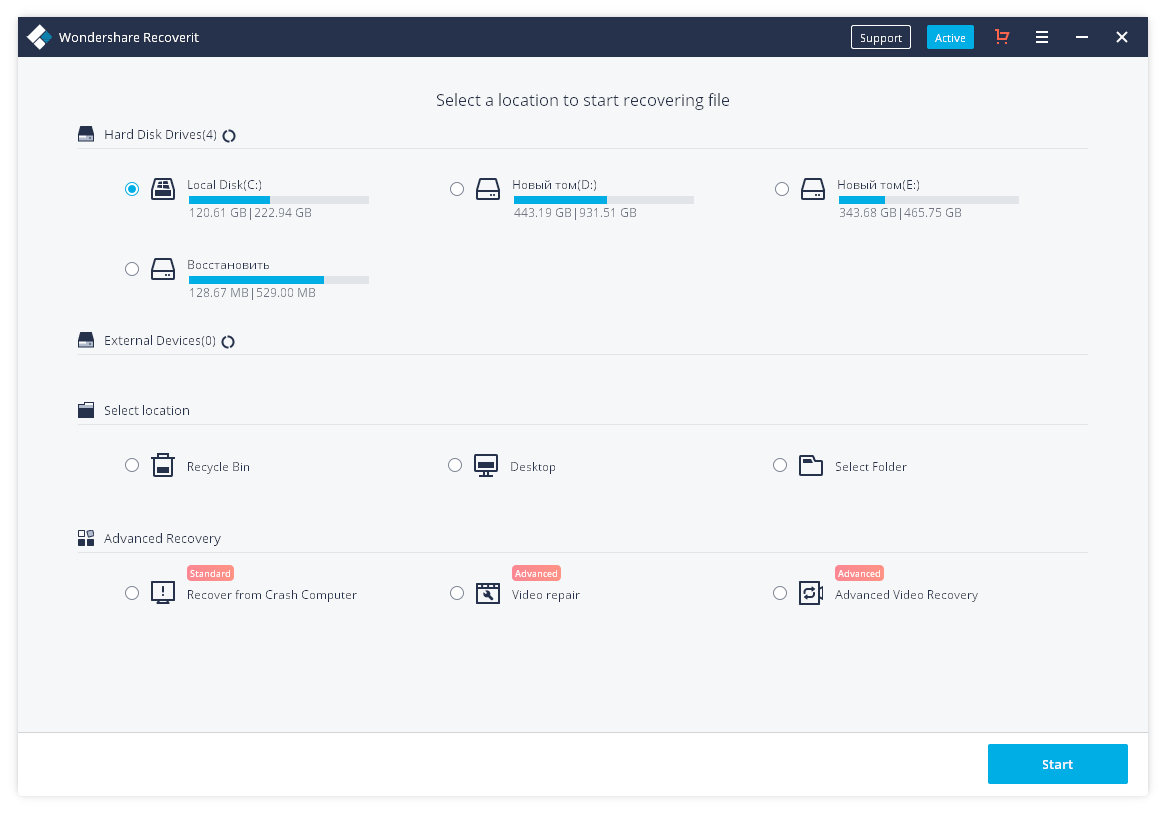
Task: Refresh the Hard Disk Drives list
Action: [x=229, y=134]
